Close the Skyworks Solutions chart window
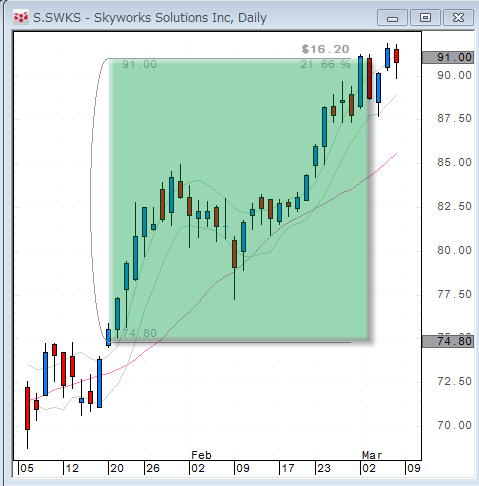Viewport: 479px width, 486px height. point(459,18)
